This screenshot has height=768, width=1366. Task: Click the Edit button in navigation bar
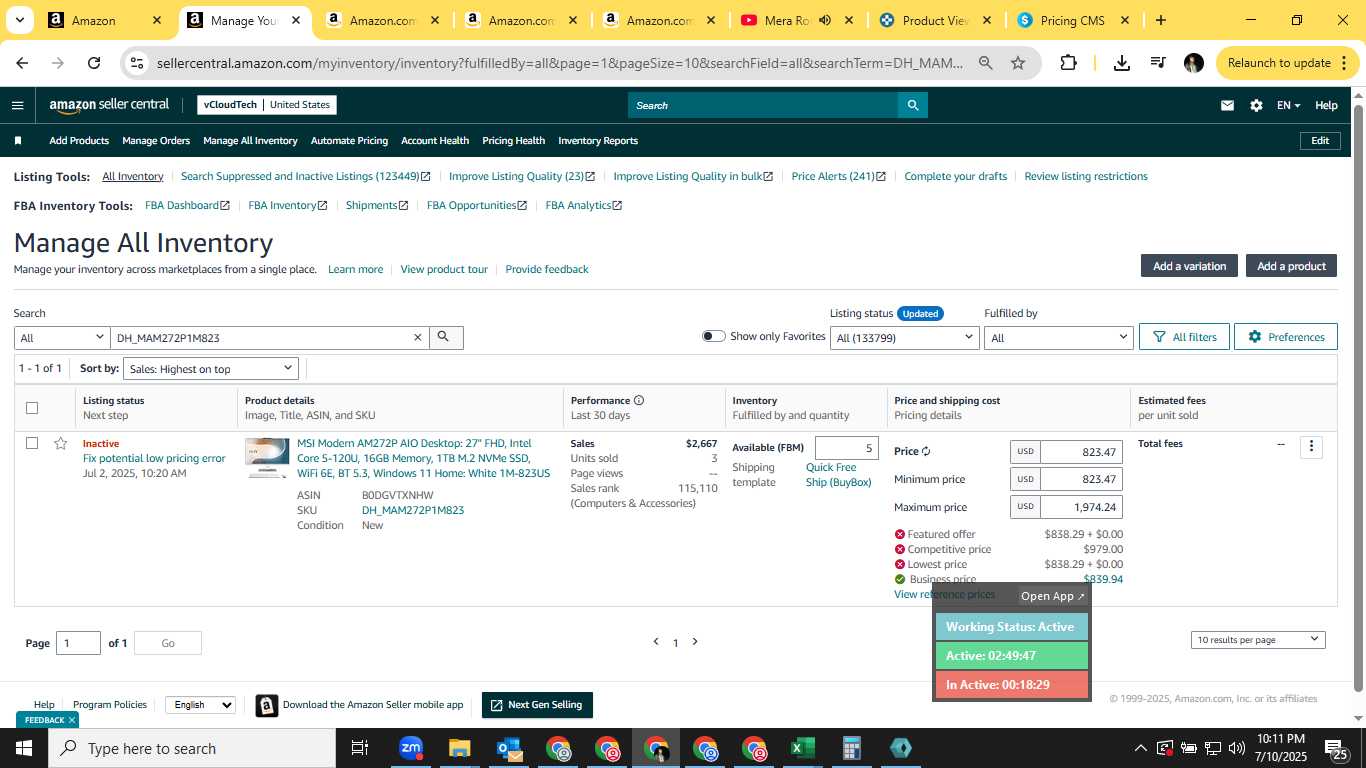point(1320,141)
